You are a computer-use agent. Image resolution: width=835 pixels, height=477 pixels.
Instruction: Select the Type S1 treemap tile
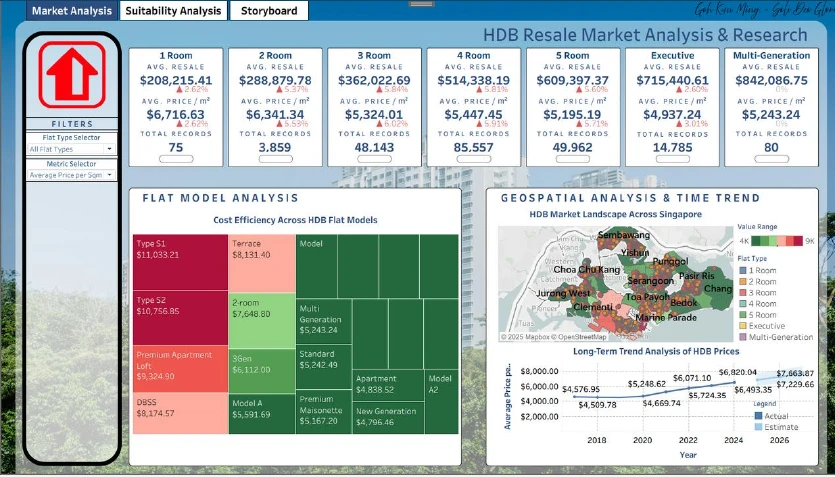point(180,262)
